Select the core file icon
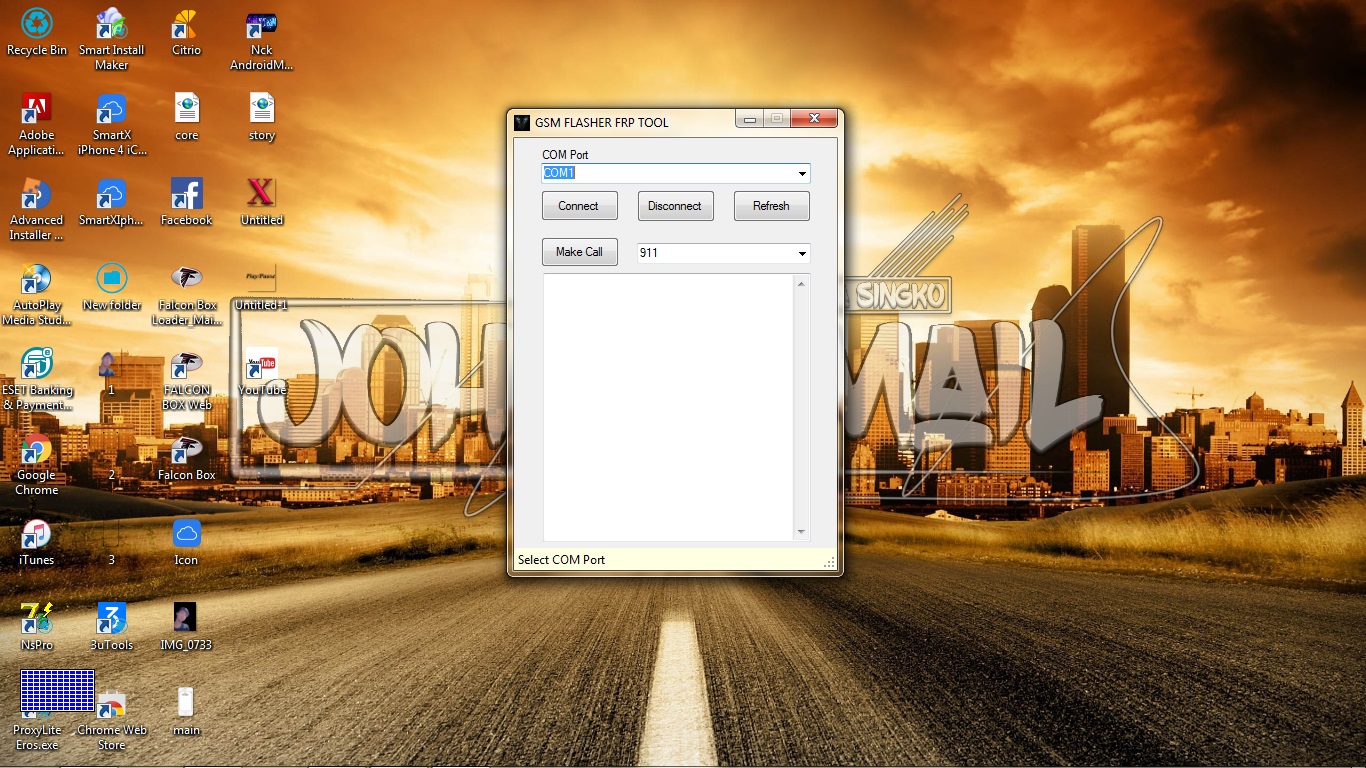Screen dimensions: 1366x768 click(x=186, y=117)
